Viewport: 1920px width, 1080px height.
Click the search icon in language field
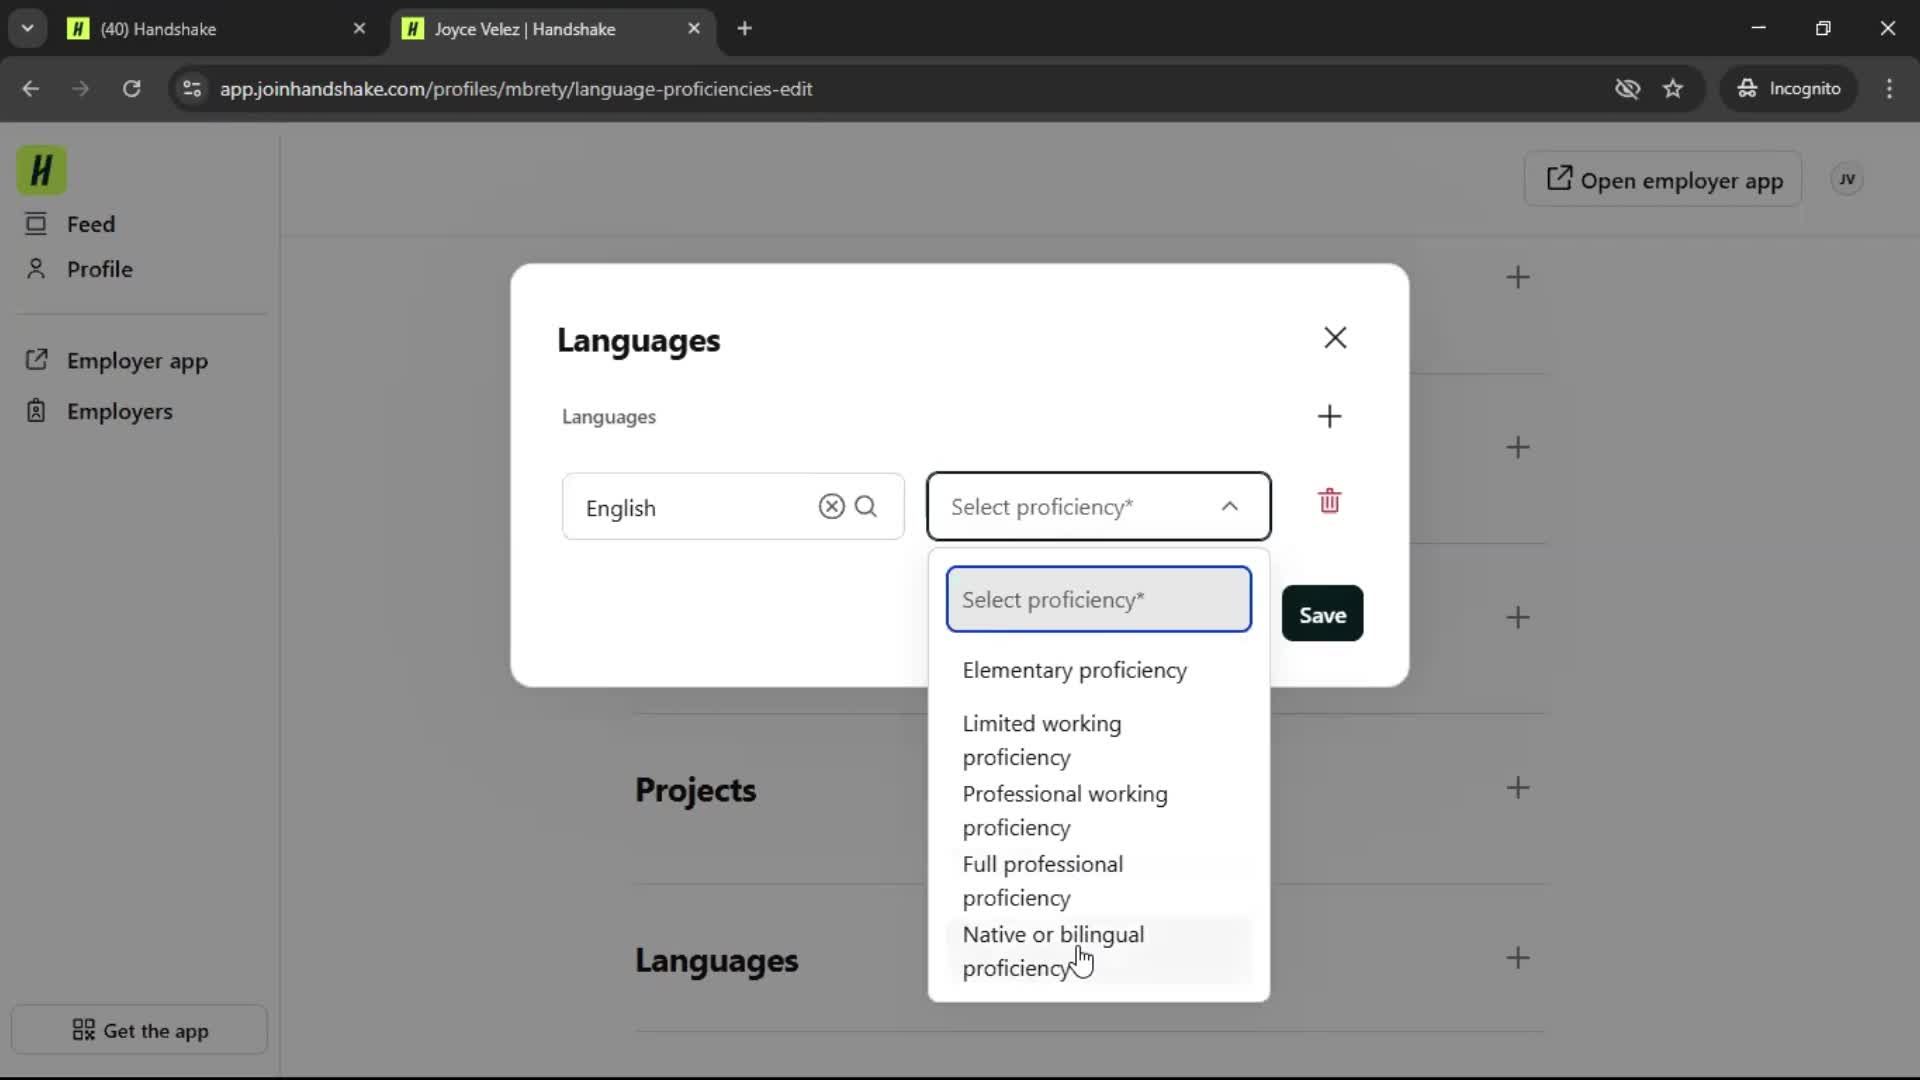click(x=866, y=506)
